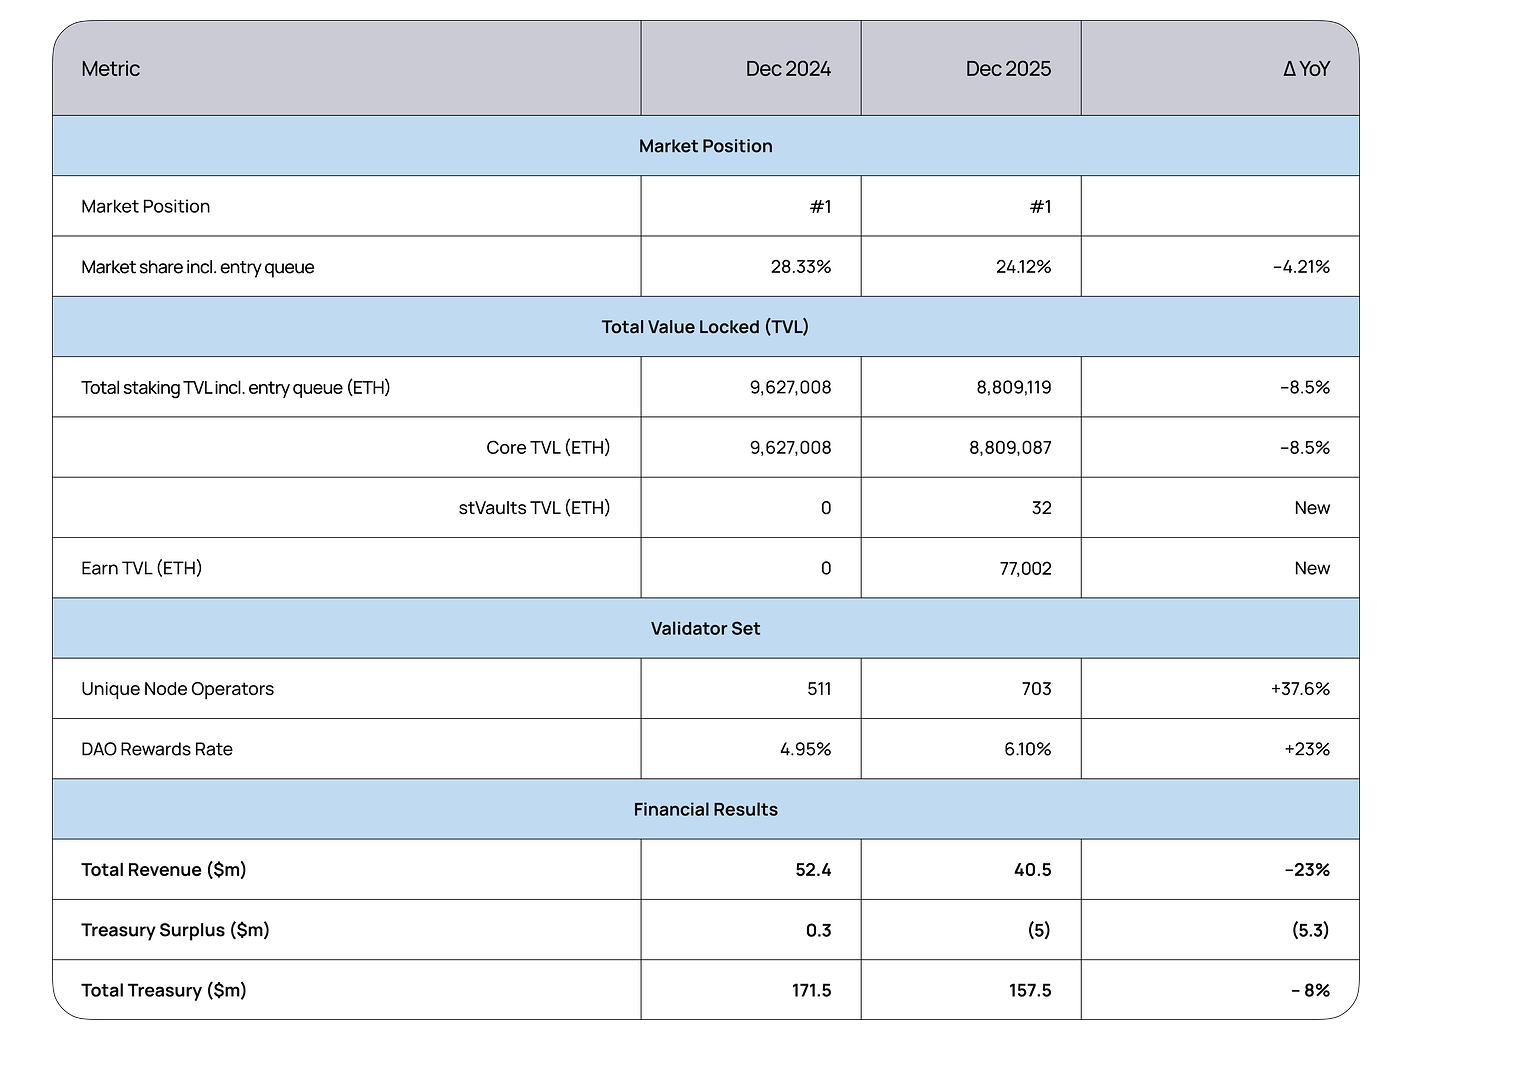1534x1070 pixels.
Task: Select the +37.6% node operators change
Action: [1300, 689]
